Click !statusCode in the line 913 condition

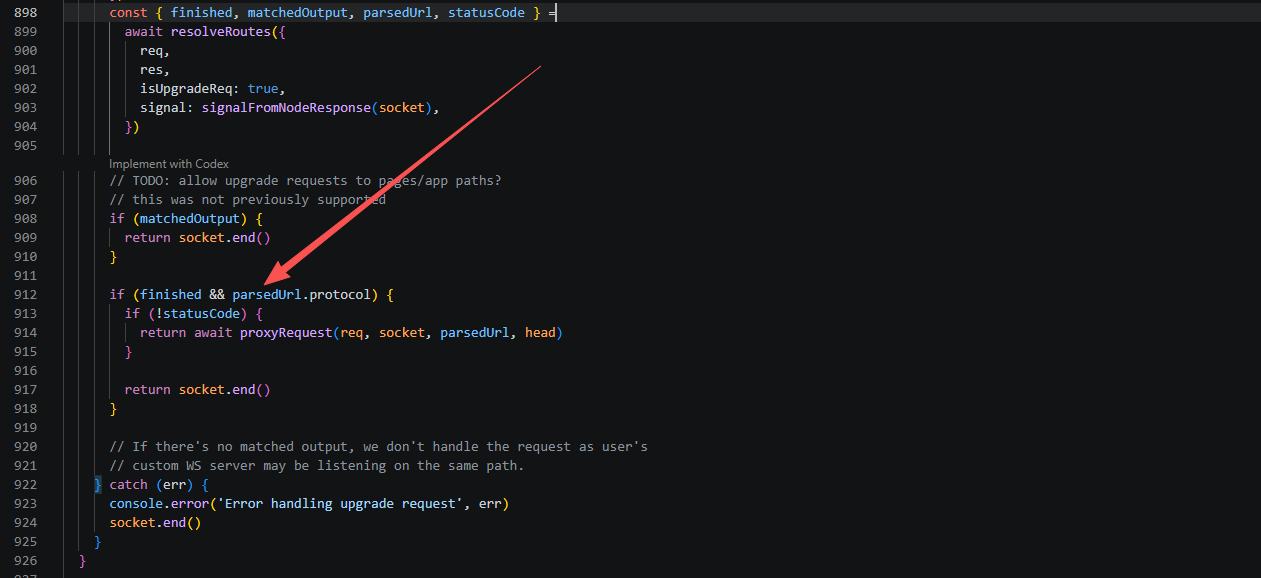pos(197,314)
